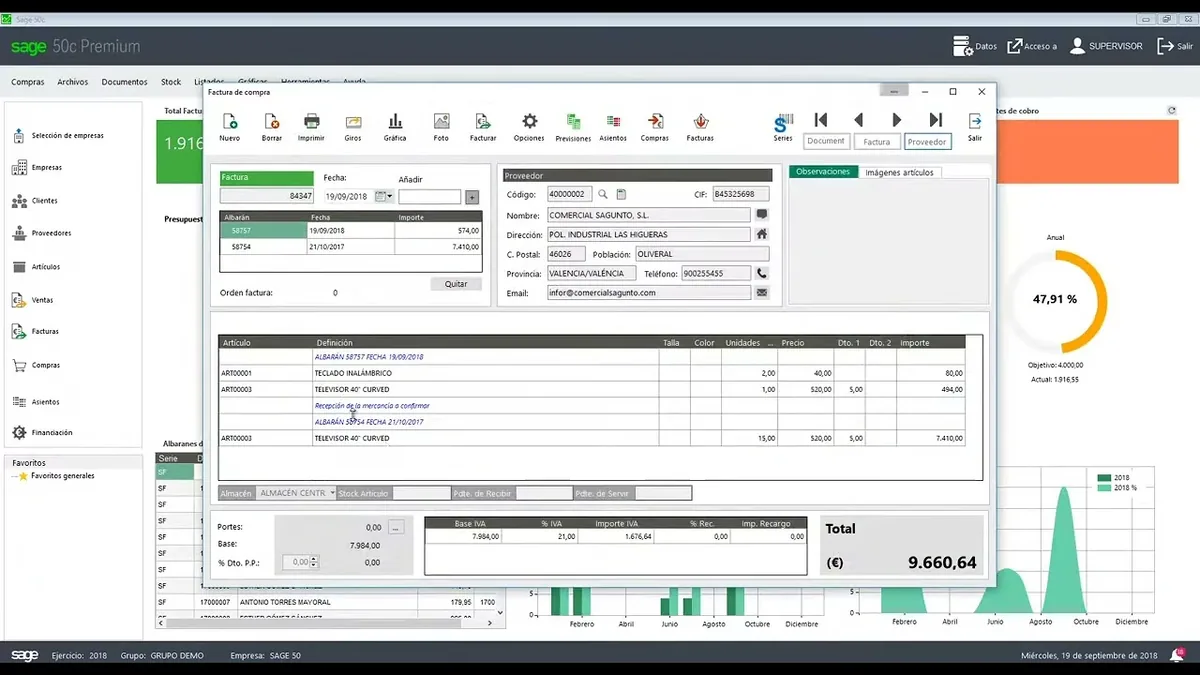Switch to Imágenes artículos tab
The height and width of the screenshot is (675, 1200).
point(899,172)
